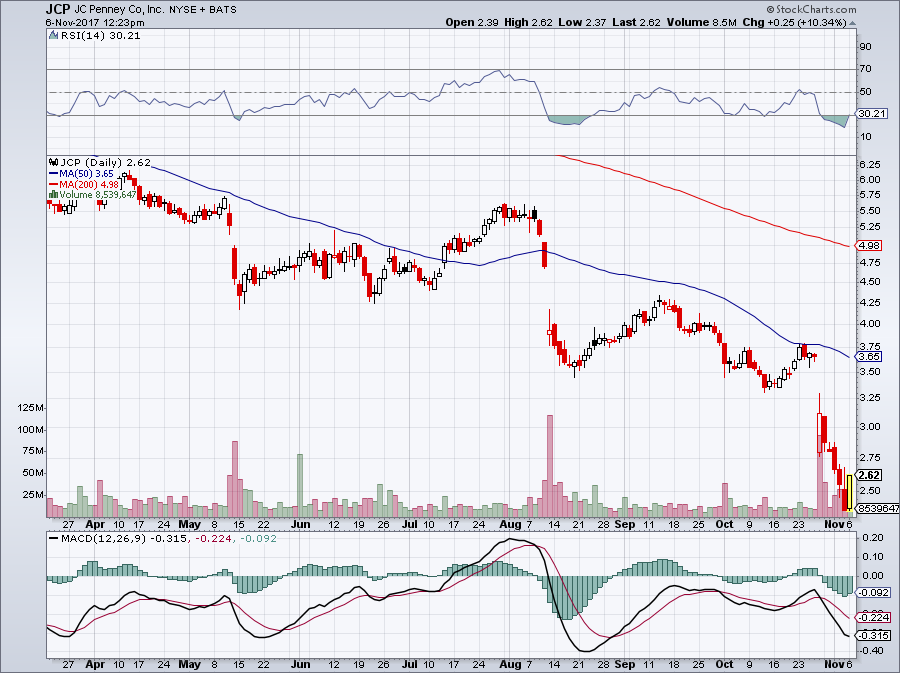Click the 30.21 RSI value tag on right axis
Screen dimensions: 900x673
pyautogui.click(x=869, y=114)
